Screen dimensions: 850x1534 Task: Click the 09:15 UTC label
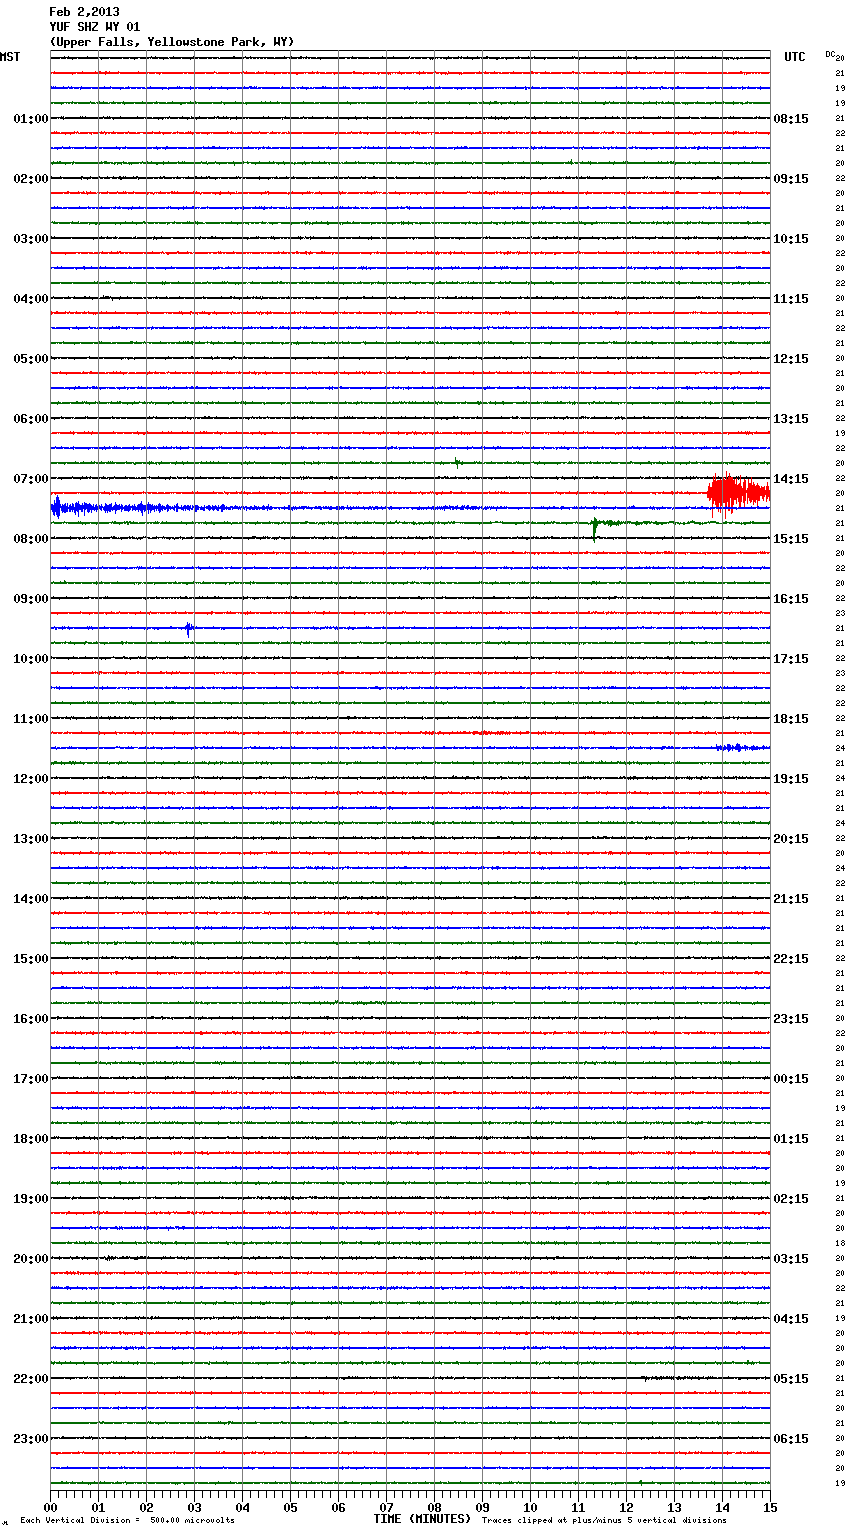pos(791,179)
